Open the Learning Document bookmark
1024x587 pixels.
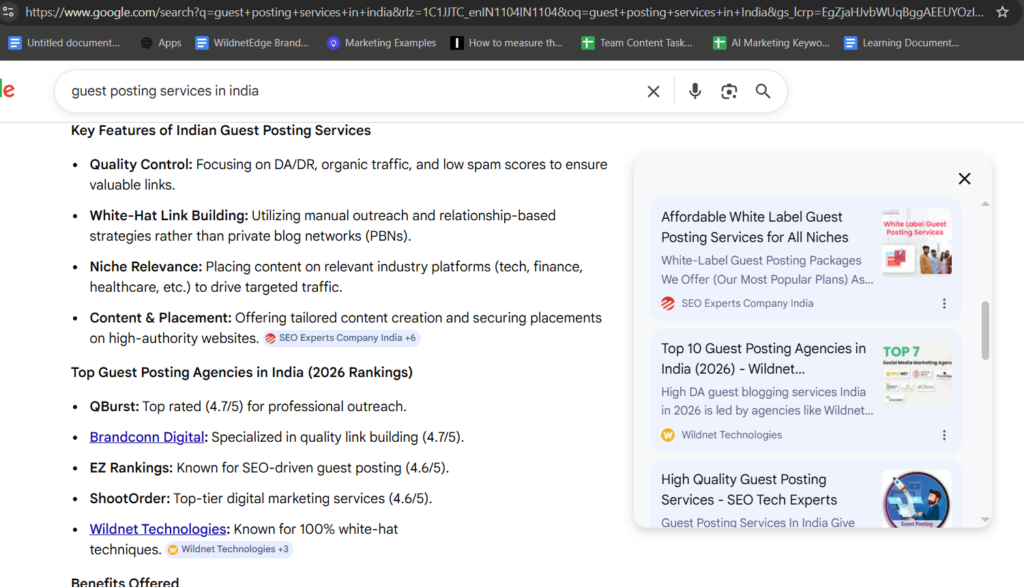pyautogui.click(x=902, y=43)
